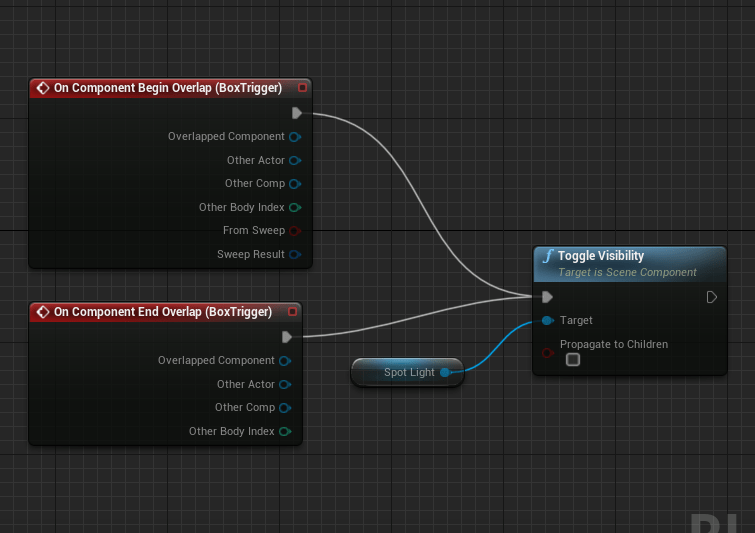Click Target input pin on Toggle Visibility
The height and width of the screenshot is (533, 755).
point(546,321)
